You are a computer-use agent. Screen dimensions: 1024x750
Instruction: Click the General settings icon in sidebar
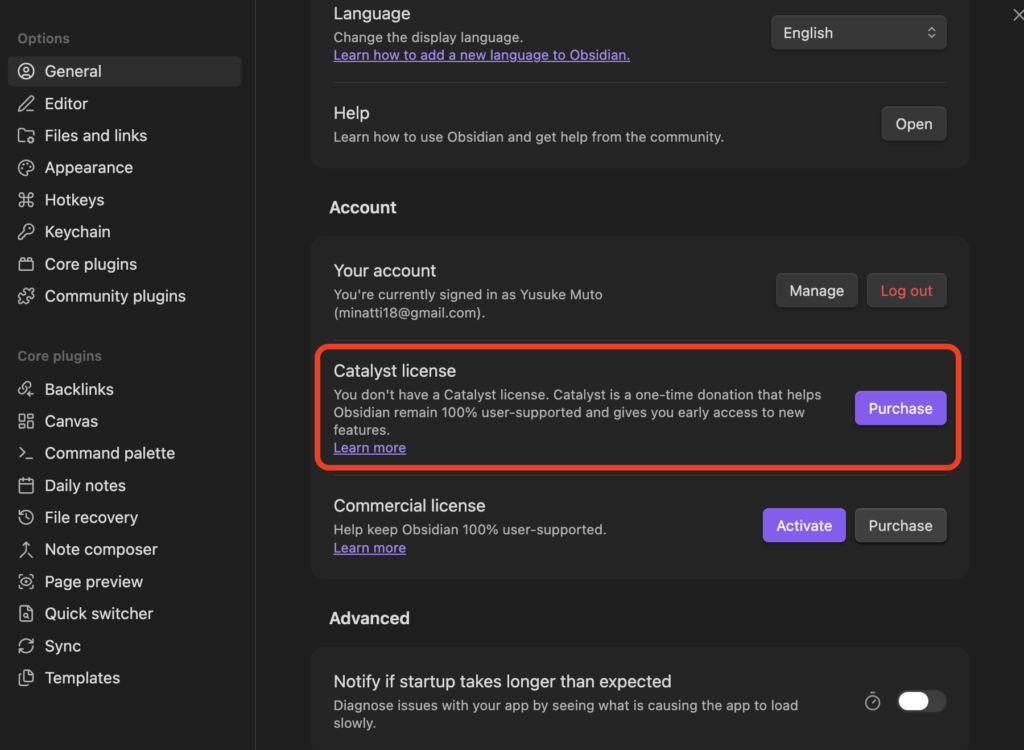pos(26,72)
